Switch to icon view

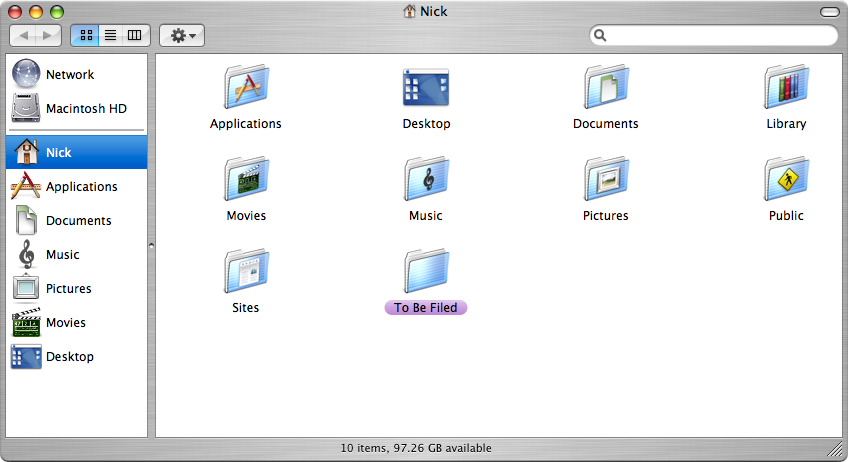[85, 35]
